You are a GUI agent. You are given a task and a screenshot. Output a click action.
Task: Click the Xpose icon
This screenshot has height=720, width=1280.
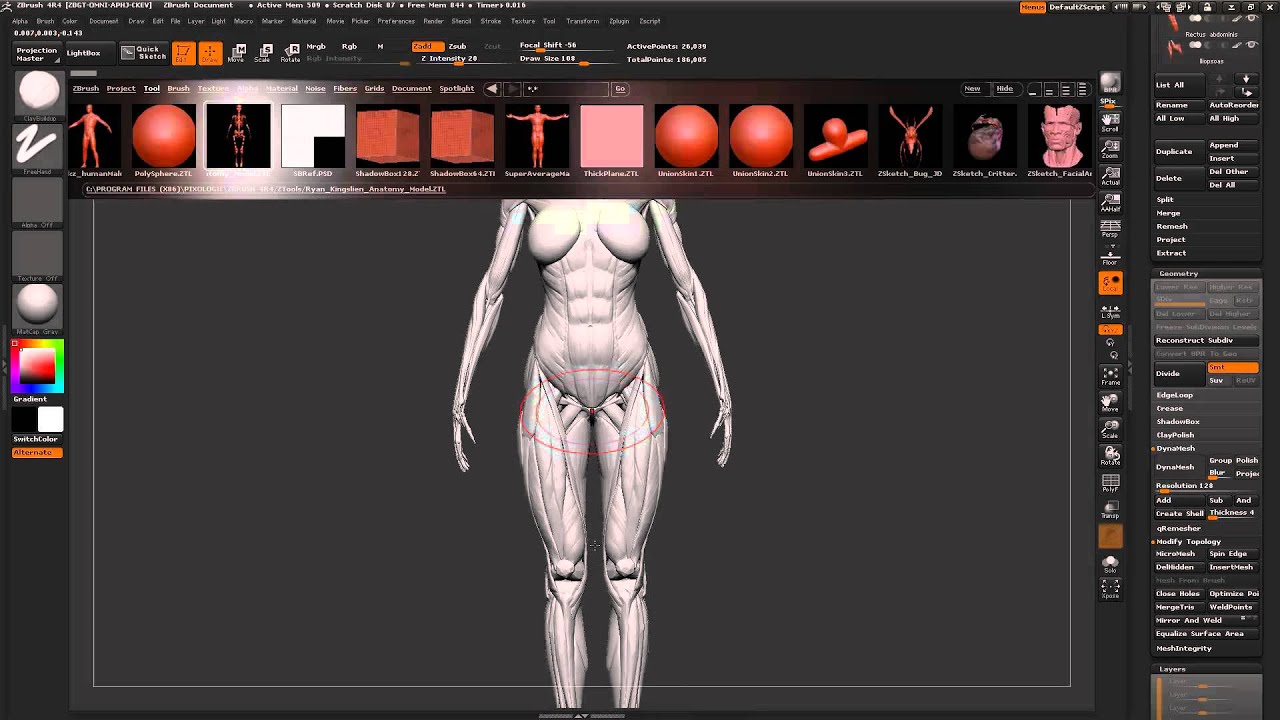pos(1110,591)
